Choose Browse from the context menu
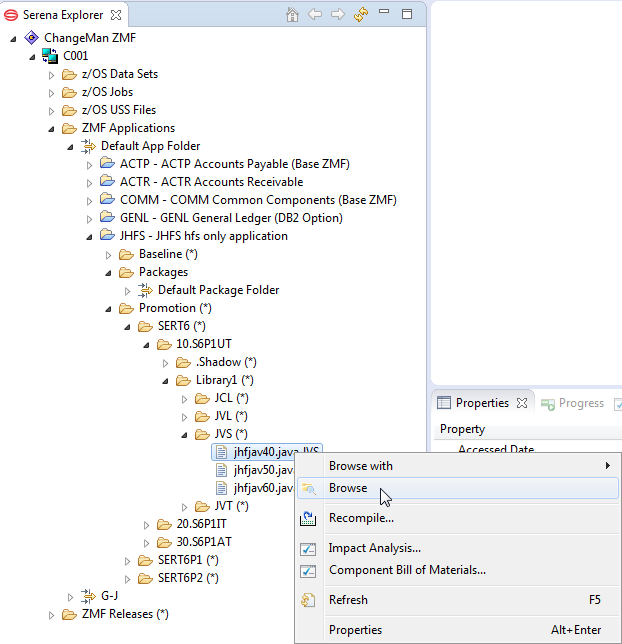This screenshot has width=622, height=644. click(x=457, y=488)
